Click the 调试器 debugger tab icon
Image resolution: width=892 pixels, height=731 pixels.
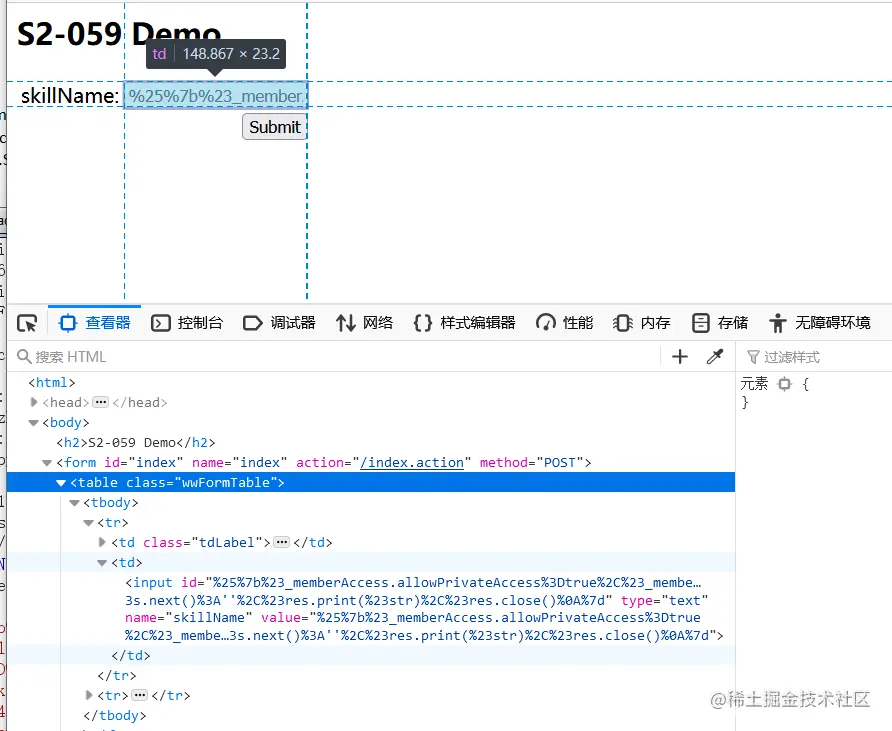pyautogui.click(x=253, y=323)
